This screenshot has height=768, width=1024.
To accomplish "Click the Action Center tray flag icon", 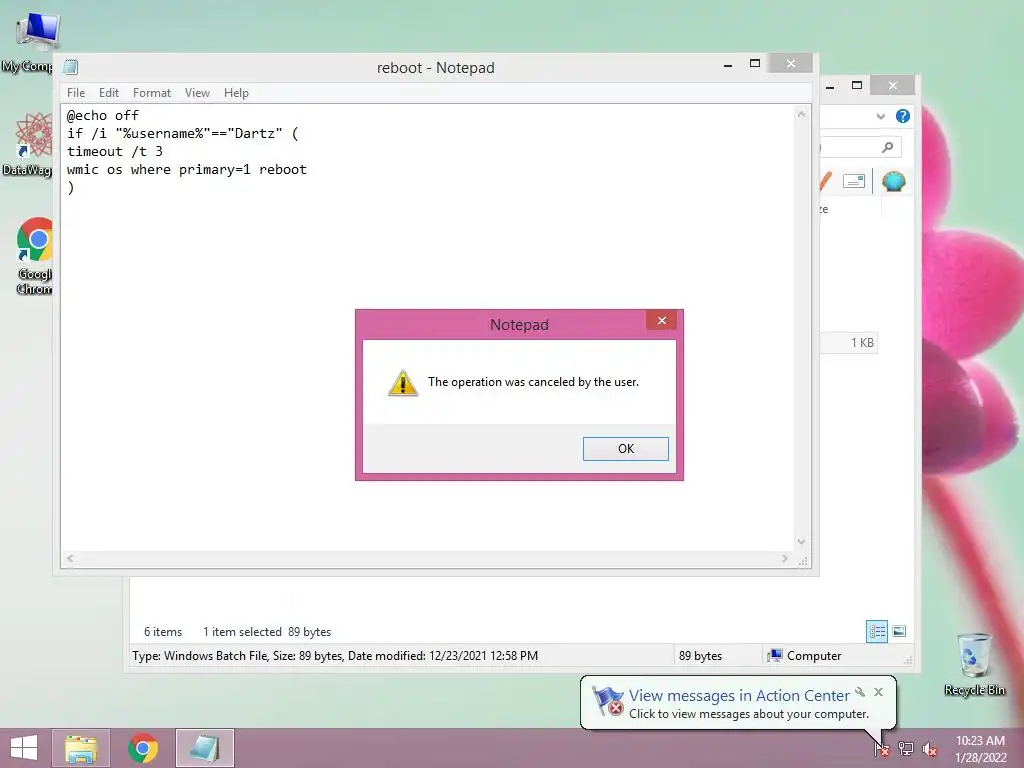I will coord(881,748).
